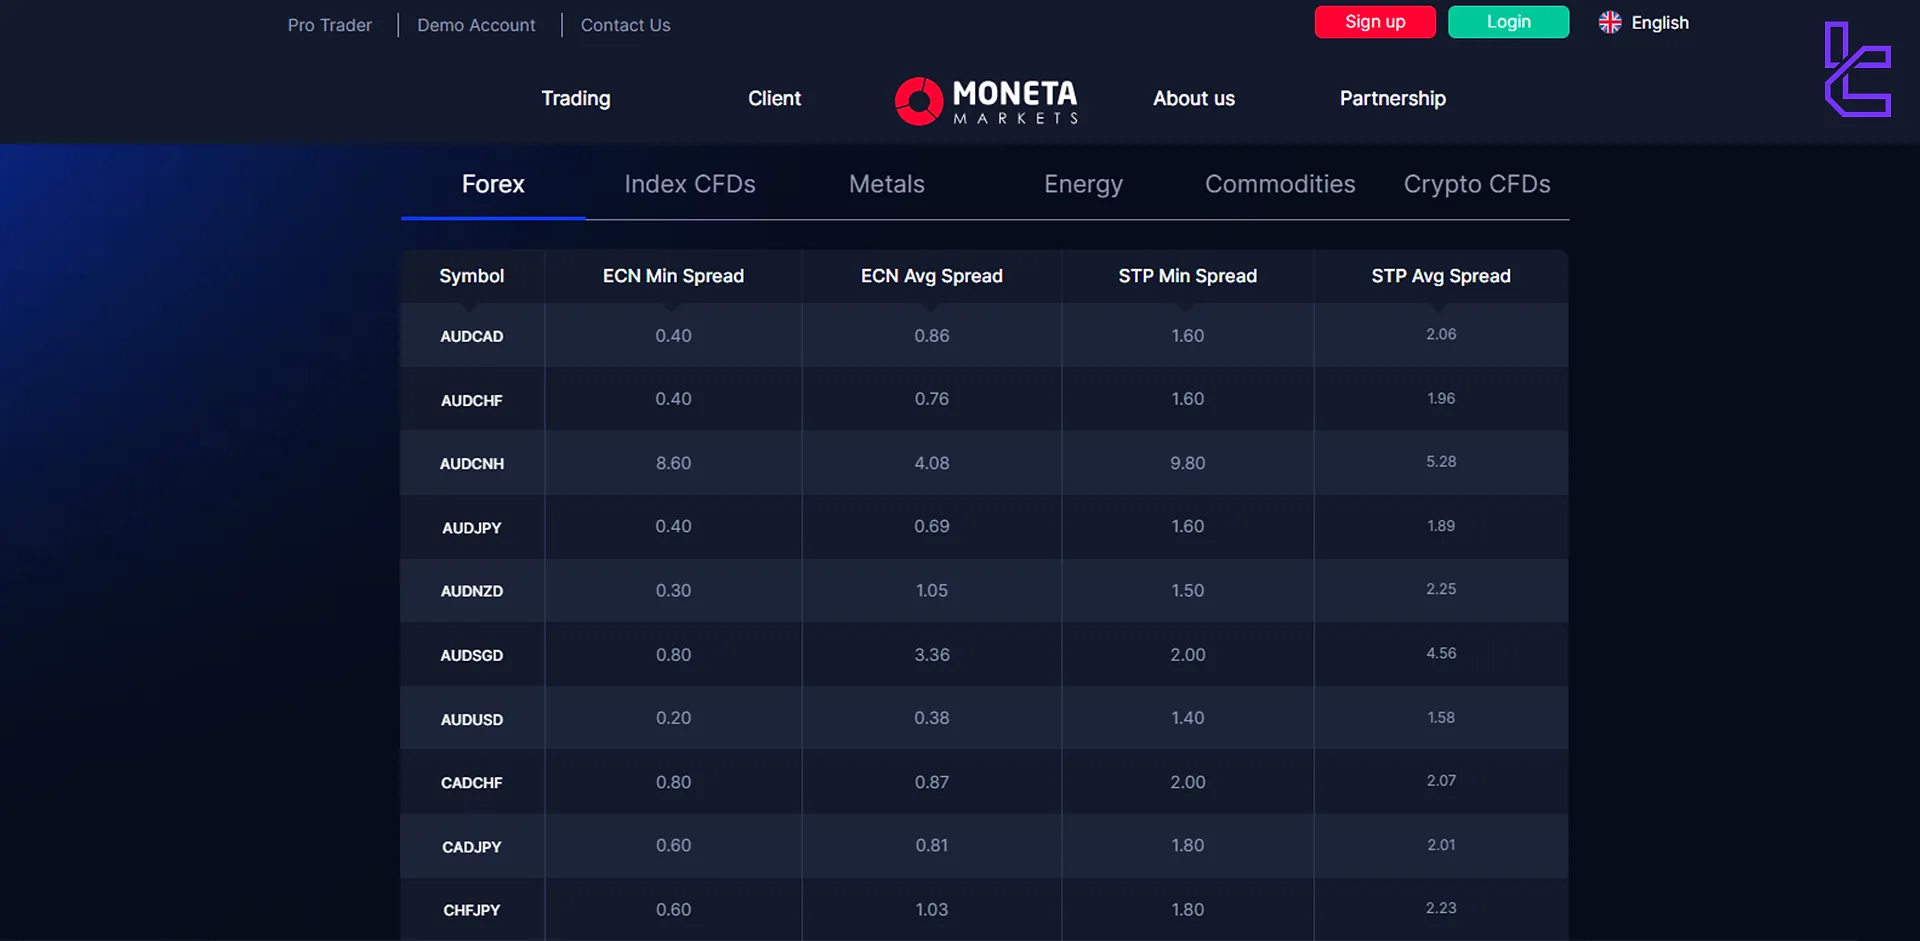Viewport: 1920px width, 941px height.
Task: Select the Forex tab
Action: [493, 184]
